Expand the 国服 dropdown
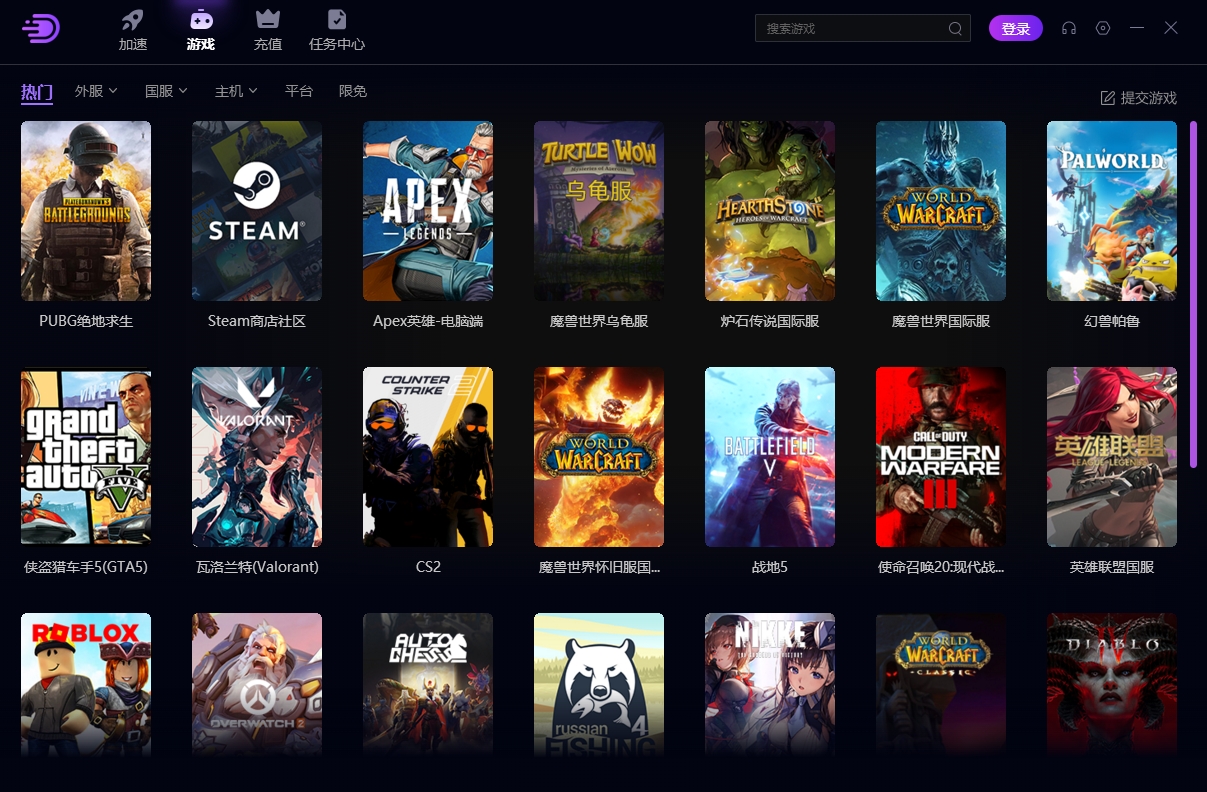 (x=166, y=91)
